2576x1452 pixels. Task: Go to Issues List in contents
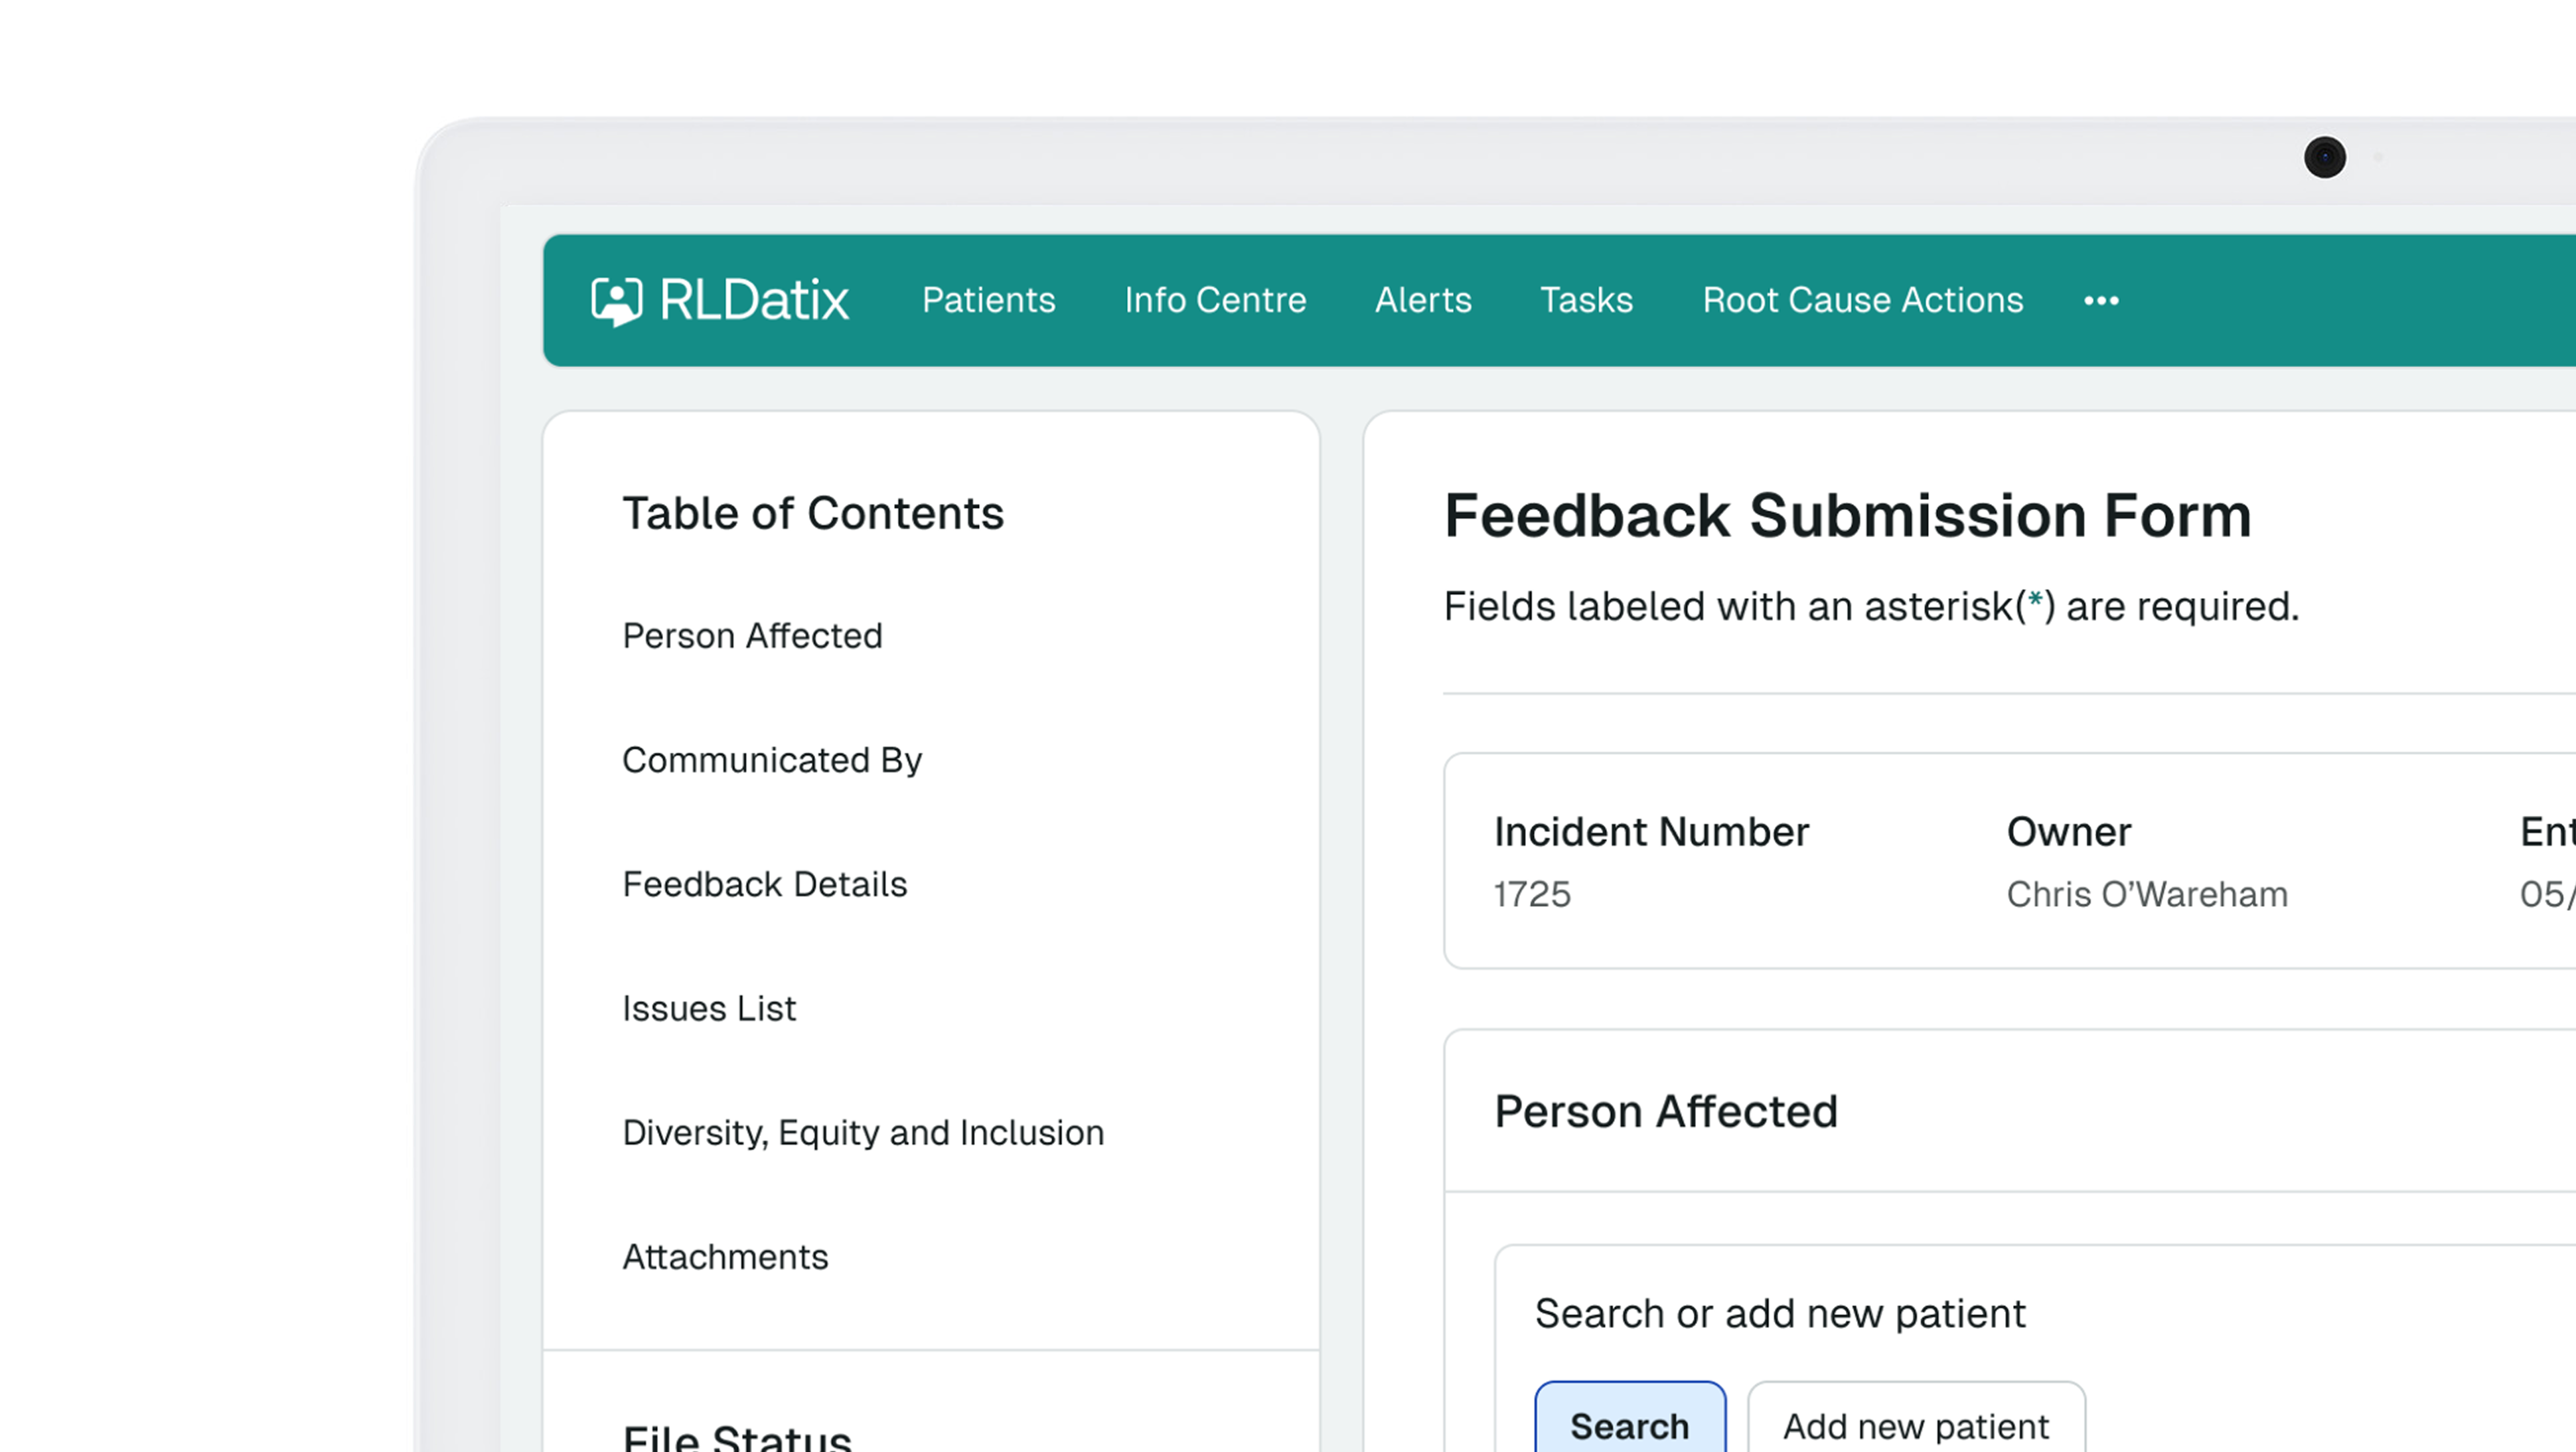coord(709,1008)
